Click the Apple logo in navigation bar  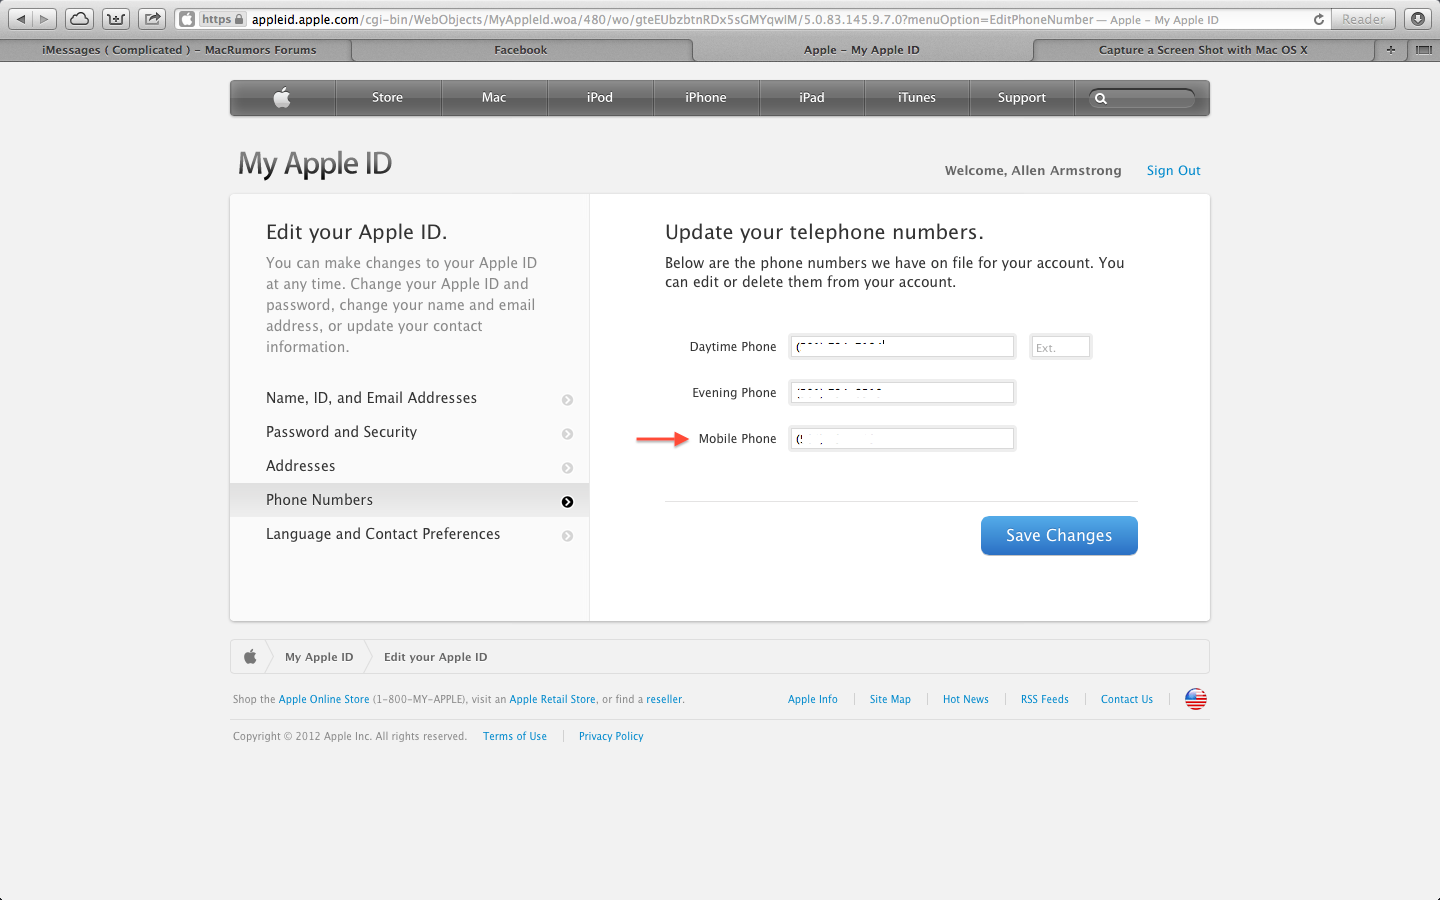tap(282, 97)
